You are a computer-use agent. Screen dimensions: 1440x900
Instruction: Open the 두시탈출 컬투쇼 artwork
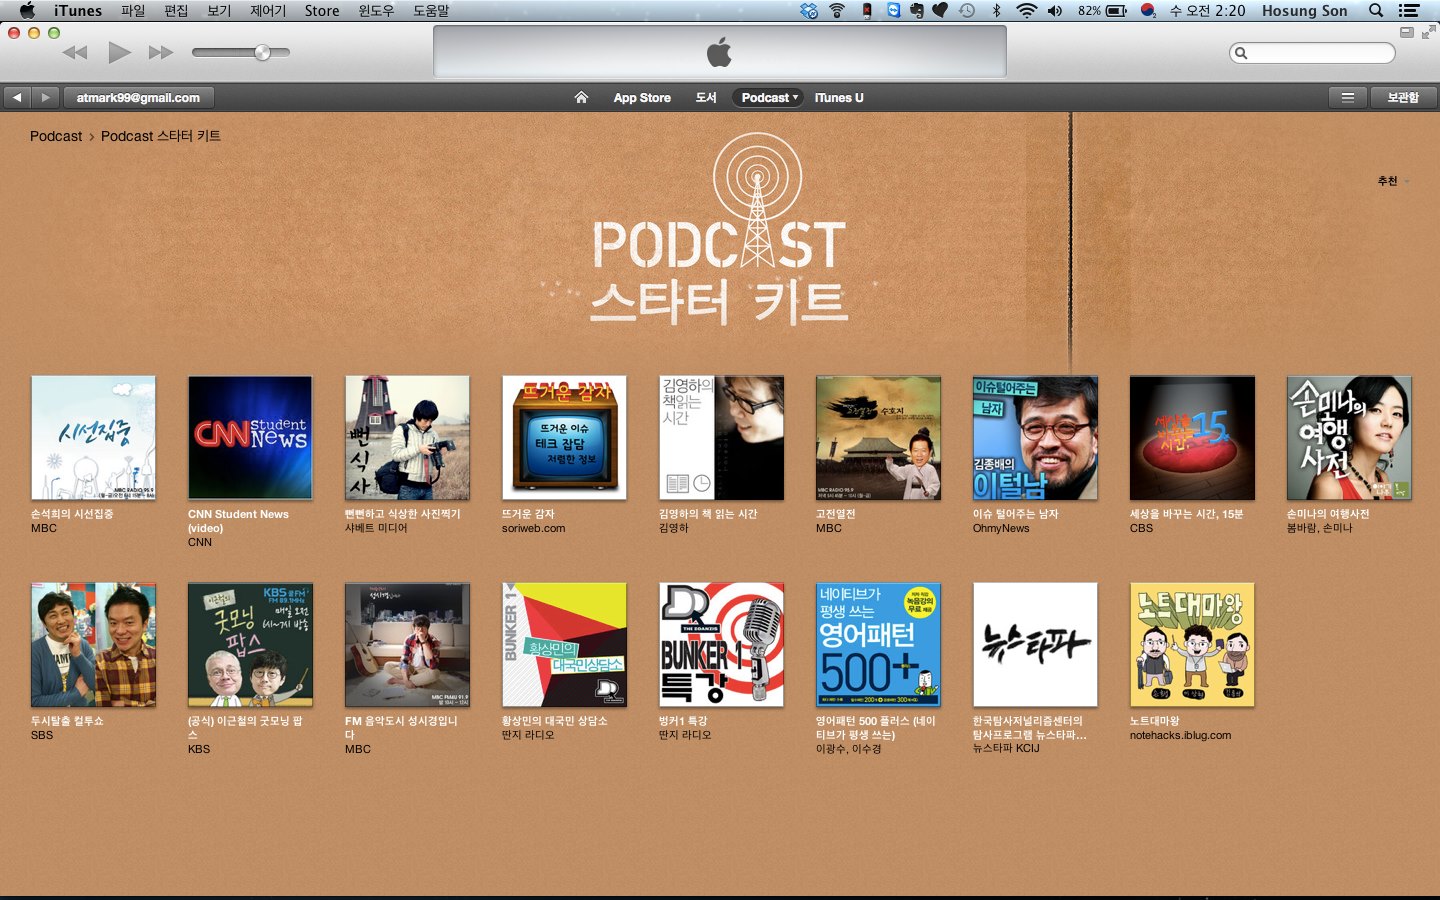coord(93,645)
